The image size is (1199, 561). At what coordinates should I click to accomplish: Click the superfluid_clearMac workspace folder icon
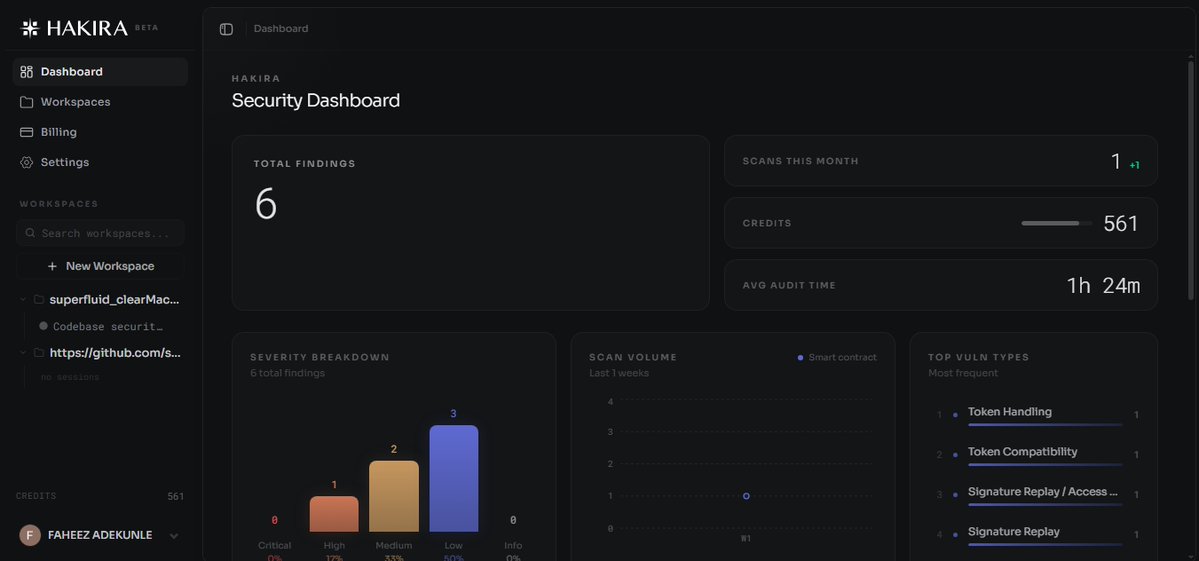(x=38, y=300)
